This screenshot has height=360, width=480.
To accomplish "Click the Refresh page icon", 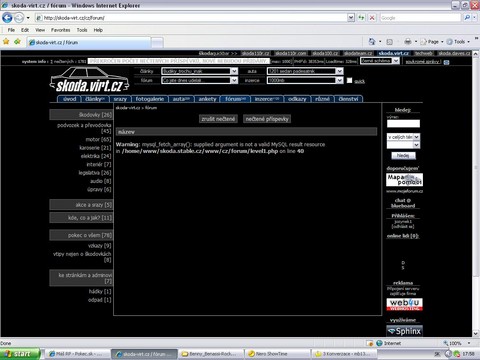I will tap(361, 17).
